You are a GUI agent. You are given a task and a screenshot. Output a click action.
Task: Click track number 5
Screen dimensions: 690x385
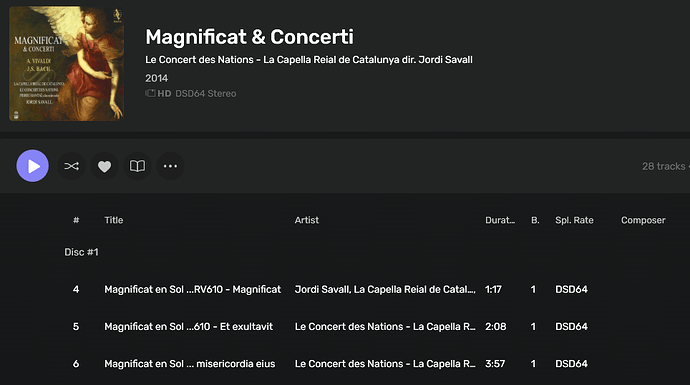click(76, 326)
